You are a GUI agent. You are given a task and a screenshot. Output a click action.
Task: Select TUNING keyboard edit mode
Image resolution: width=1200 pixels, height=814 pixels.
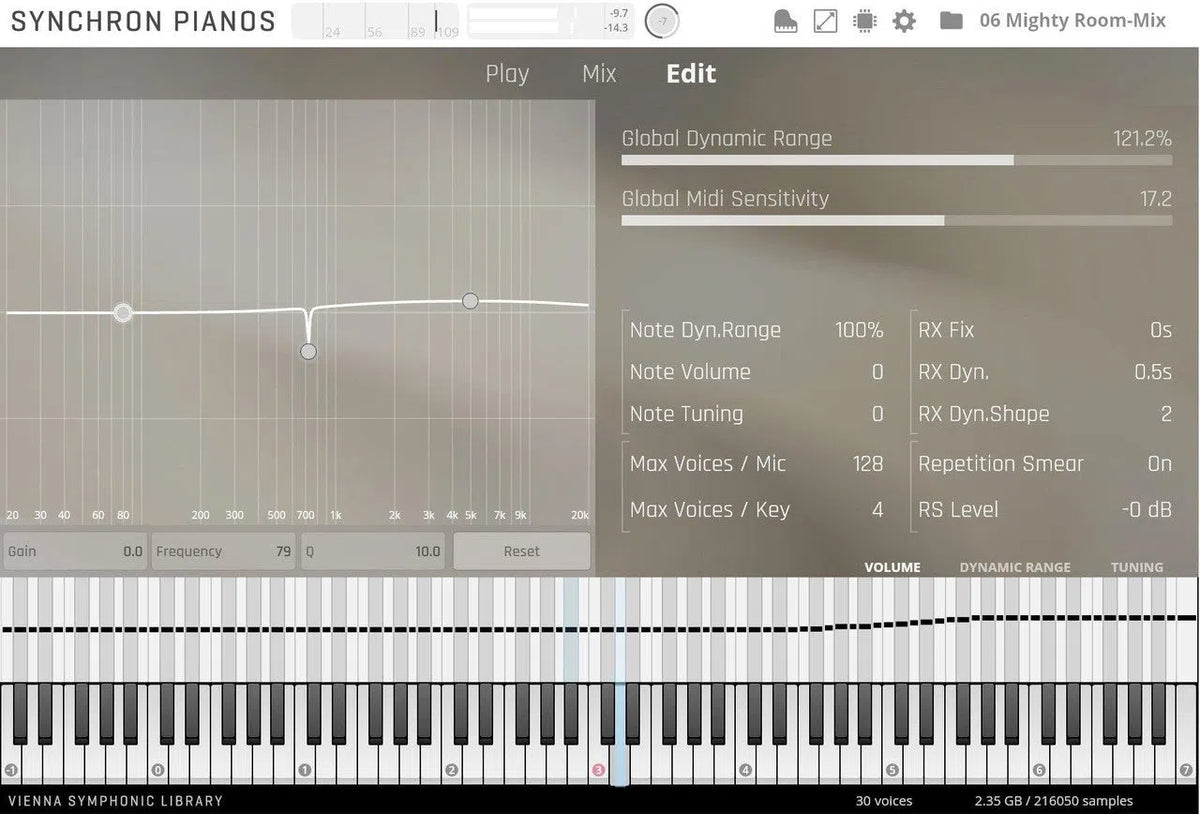coord(1136,567)
